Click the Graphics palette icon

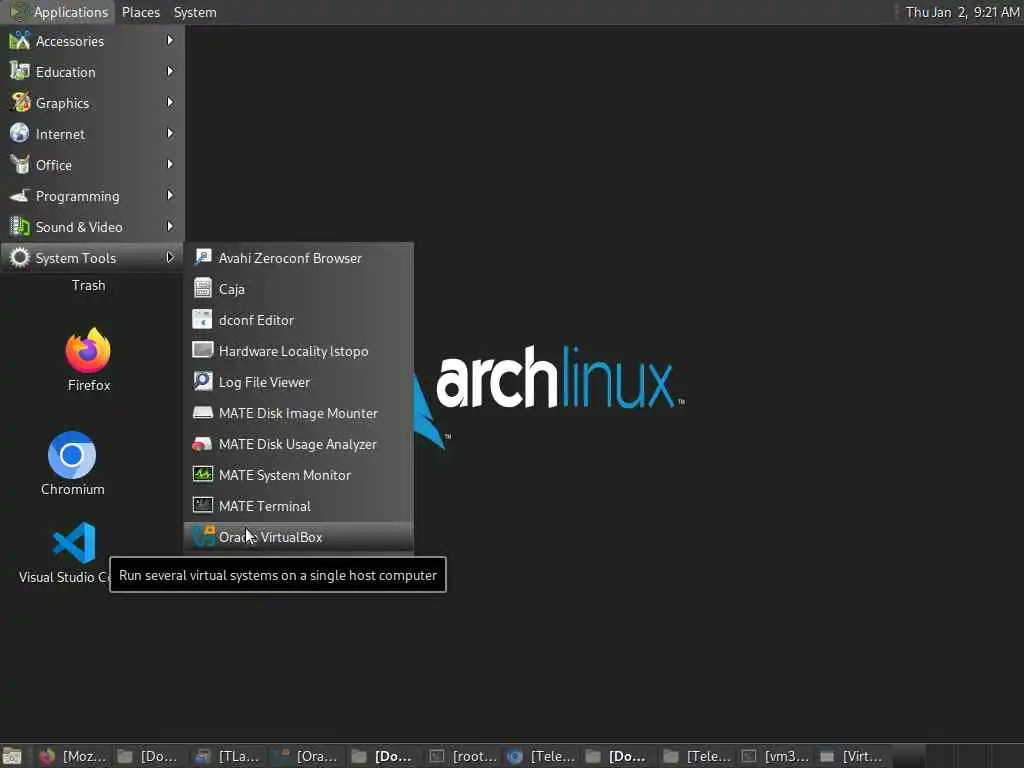pyautogui.click(x=20, y=103)
